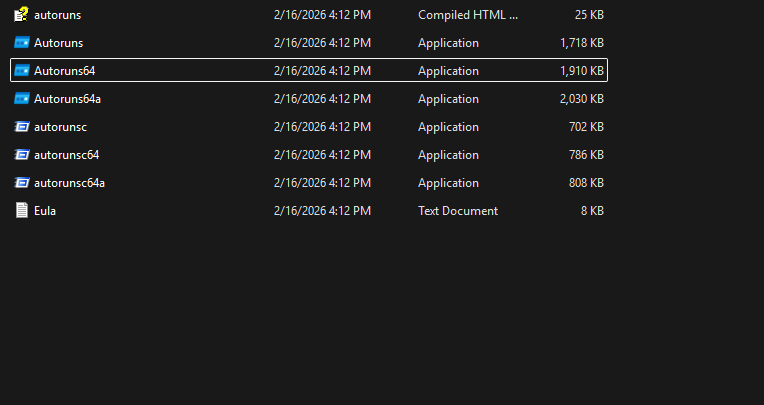Click the Application type in autorunsc64a row
Screen dimensions: 764x405
[448, 183]
